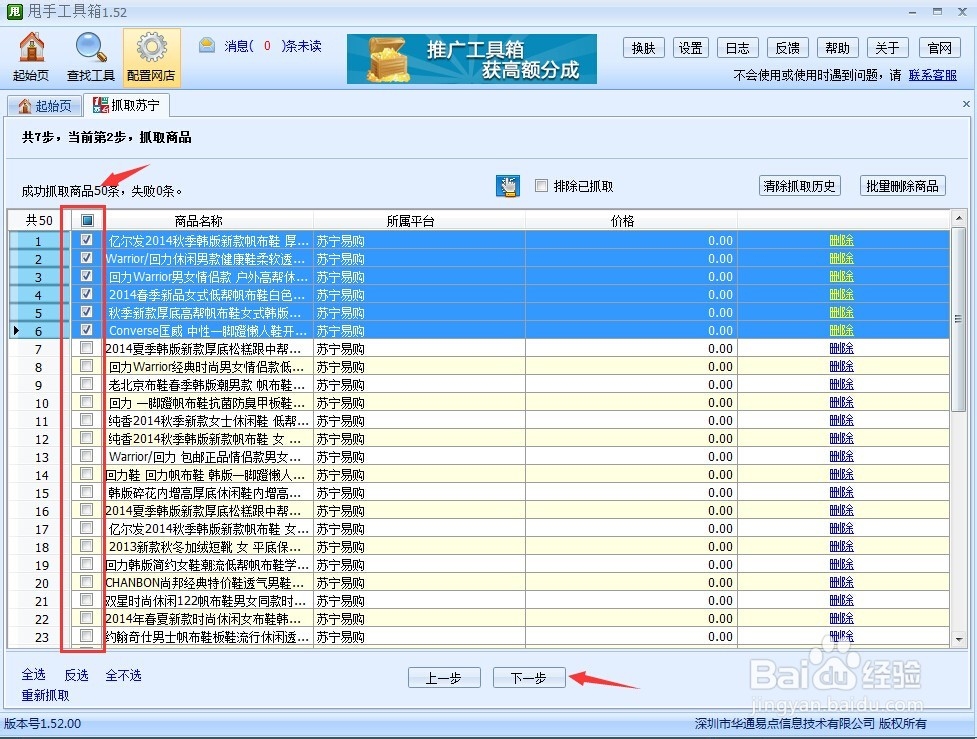Switch to the 起始页 tab

(44, 106)
